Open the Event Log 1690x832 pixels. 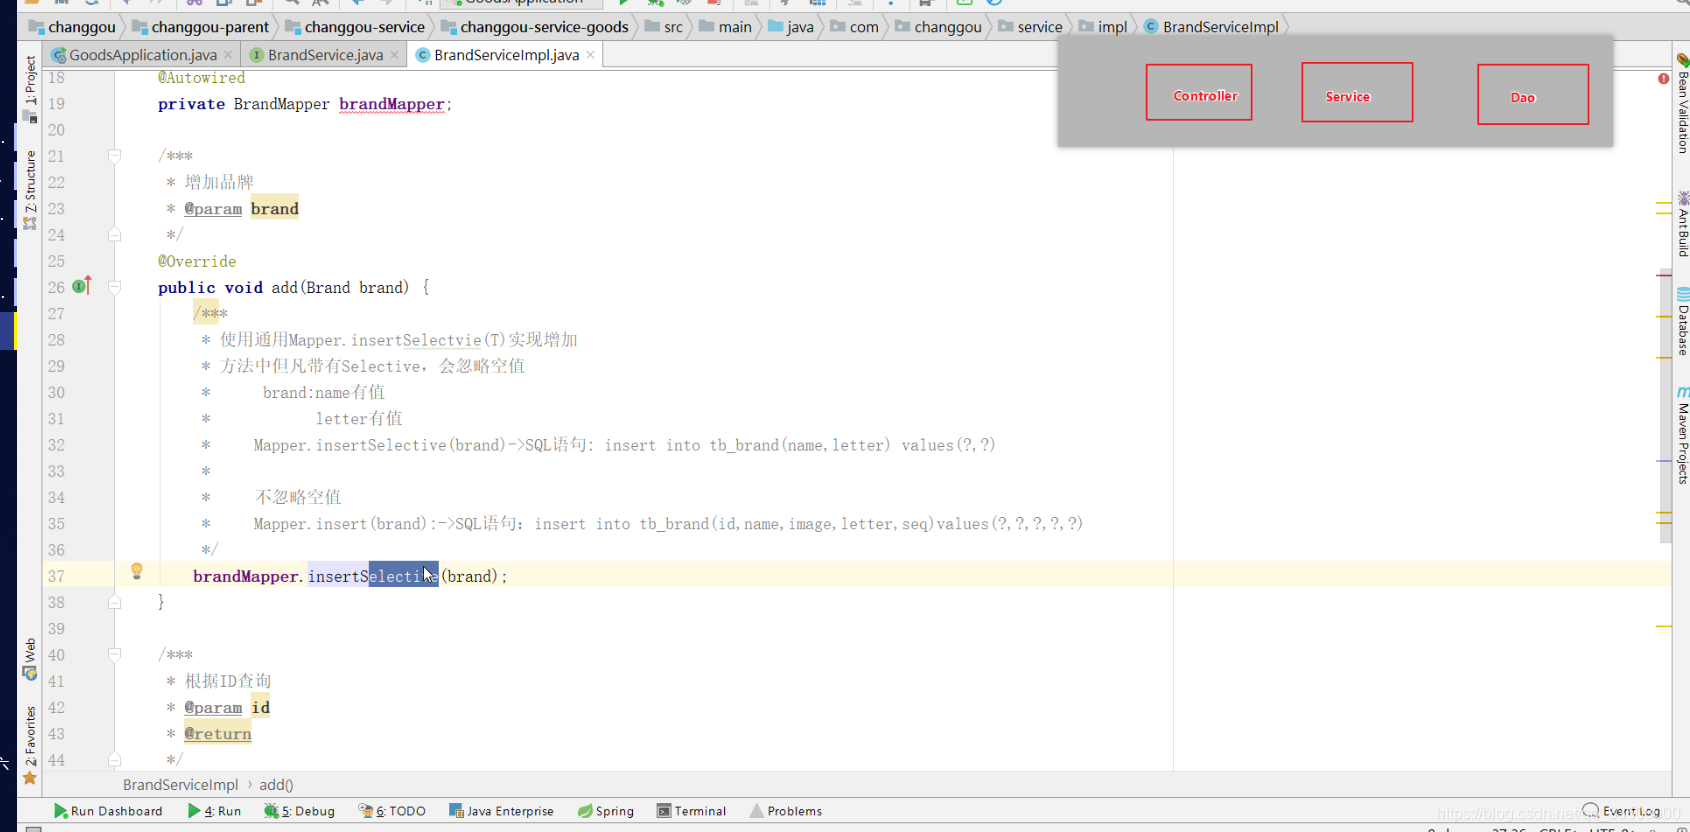point(1622,811)
